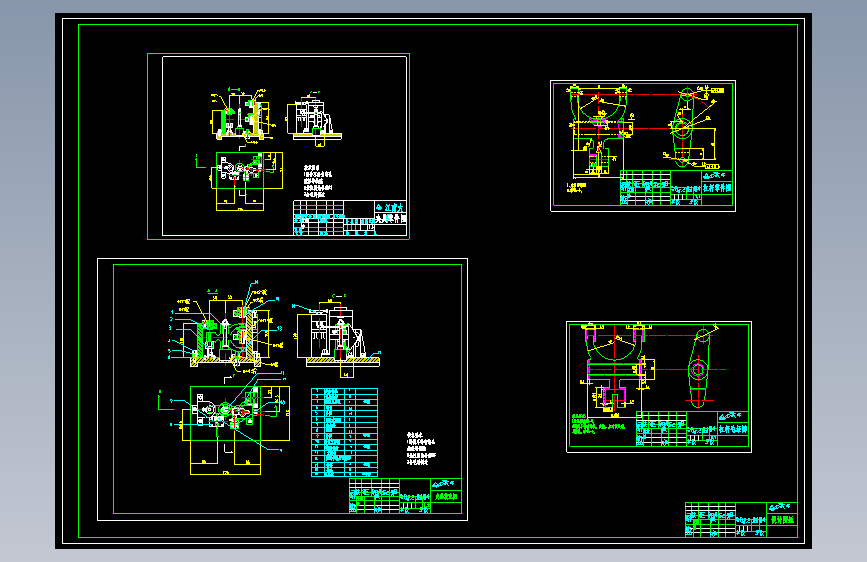This screenshot has height=562, width=867.
Task: Select fork front view with yellow dimensions
Action: (x=602, y=131)
